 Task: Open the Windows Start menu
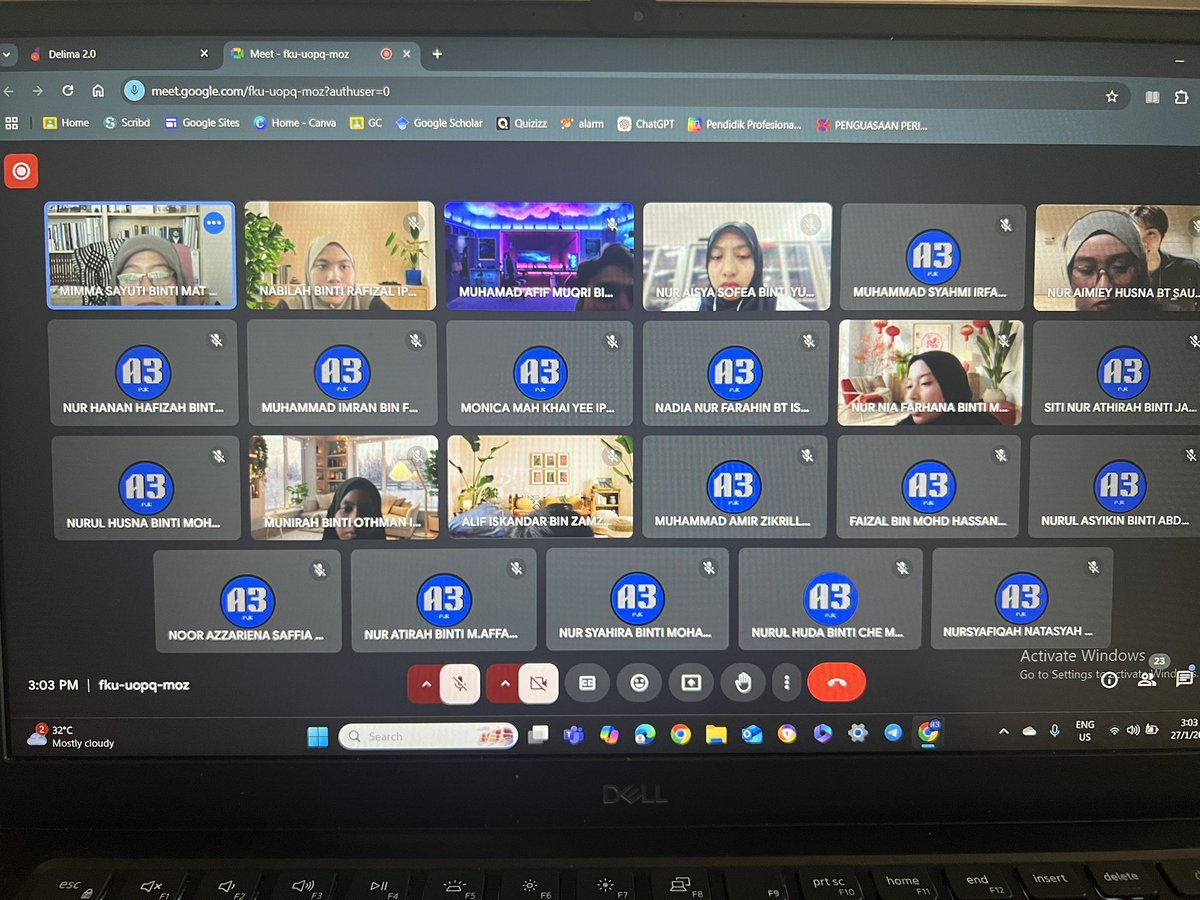coord(317,737)
